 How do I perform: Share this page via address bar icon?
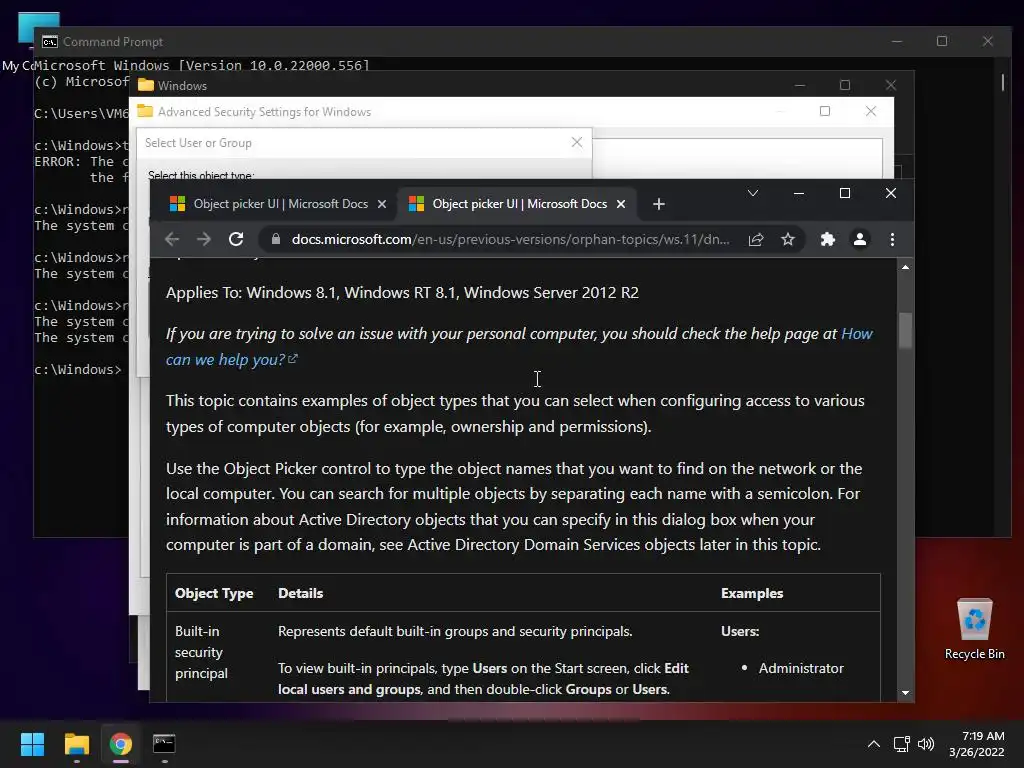tap(756, 240)
